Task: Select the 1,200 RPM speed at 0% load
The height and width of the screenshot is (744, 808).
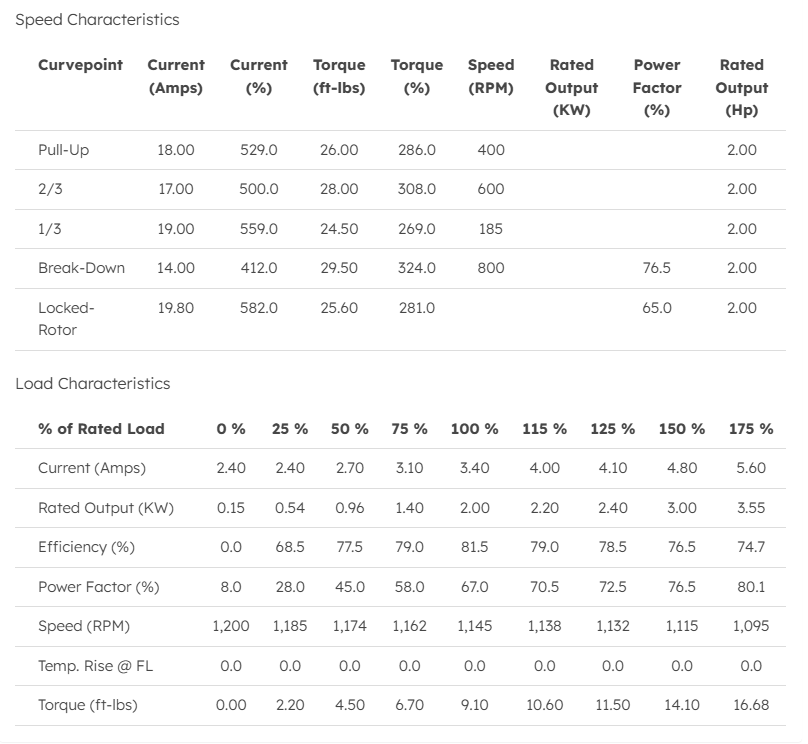Action: (x=231, y=626)
